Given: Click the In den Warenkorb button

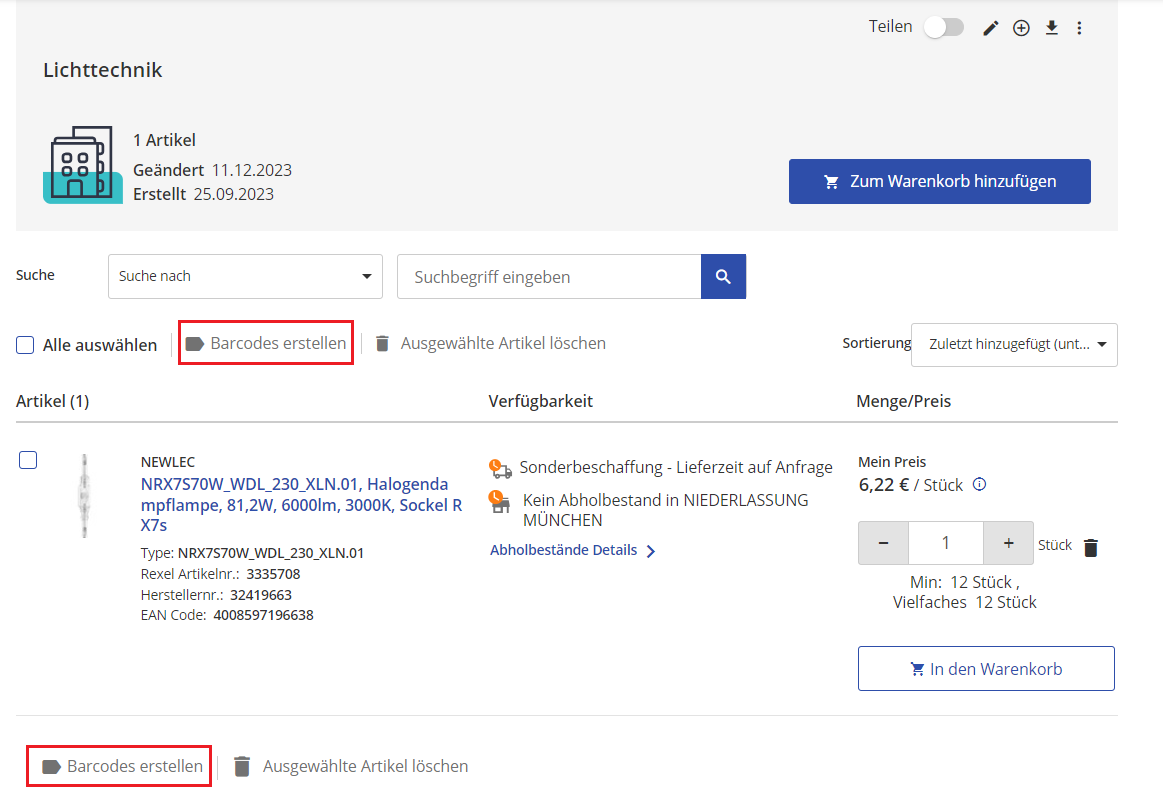Looking at the screenshot, I should click(985, 669).
